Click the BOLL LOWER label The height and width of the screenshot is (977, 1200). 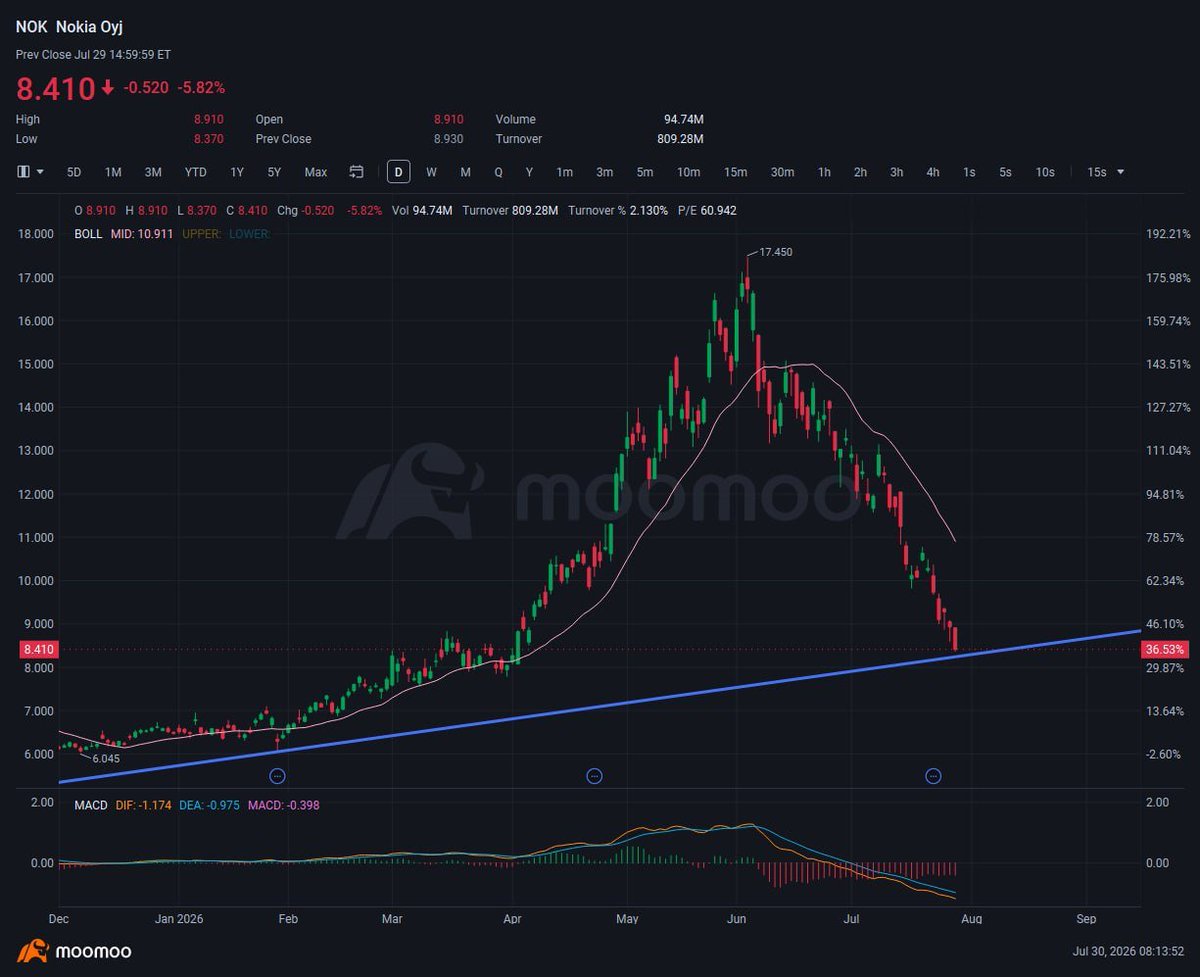point(247,233)
